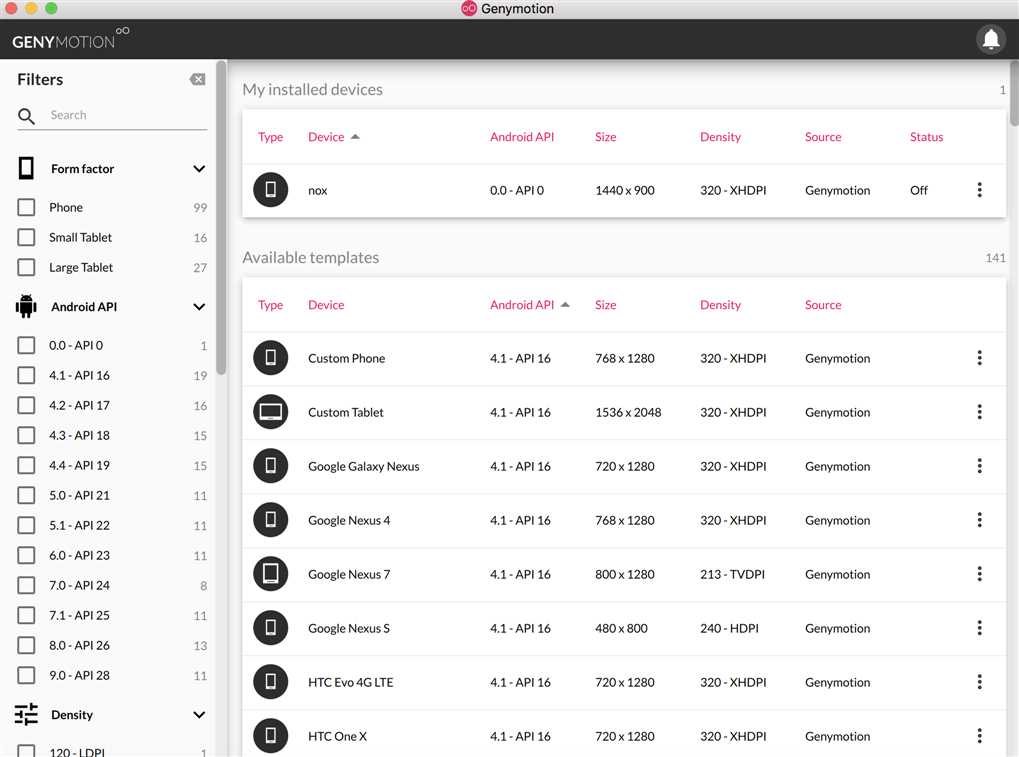1019x757 pixels.
Task: Click the Google Nexus 4 type icon
Action: coord(270,520)
